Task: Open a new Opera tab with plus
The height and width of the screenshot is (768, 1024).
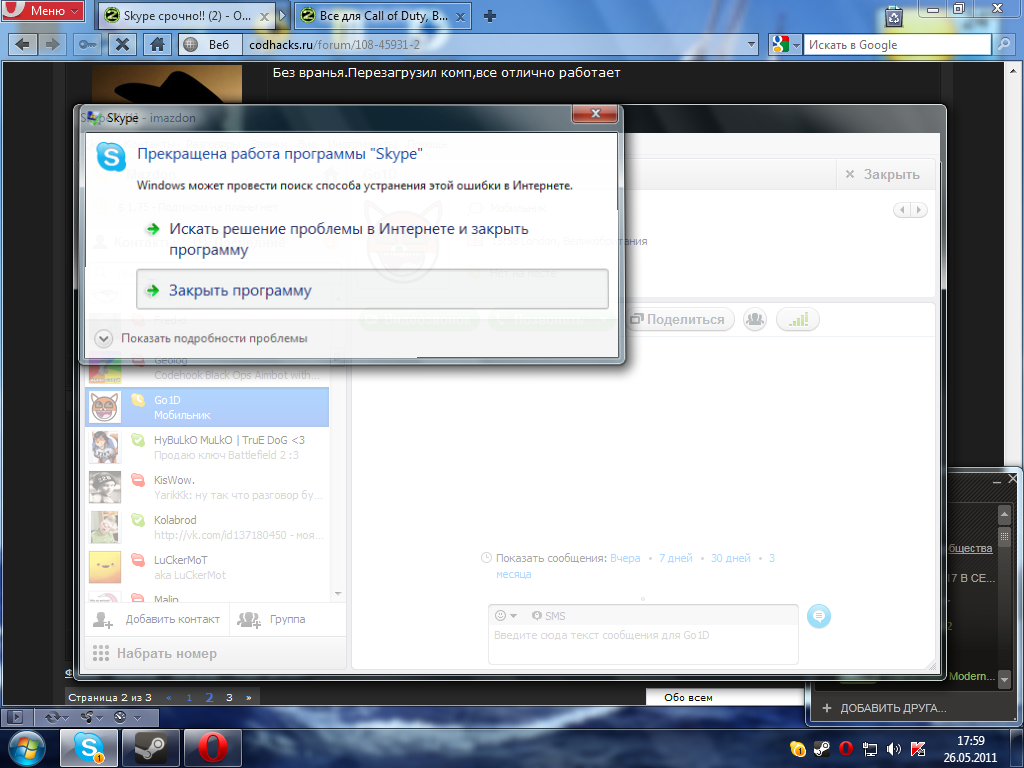Action: pos(490,16)
